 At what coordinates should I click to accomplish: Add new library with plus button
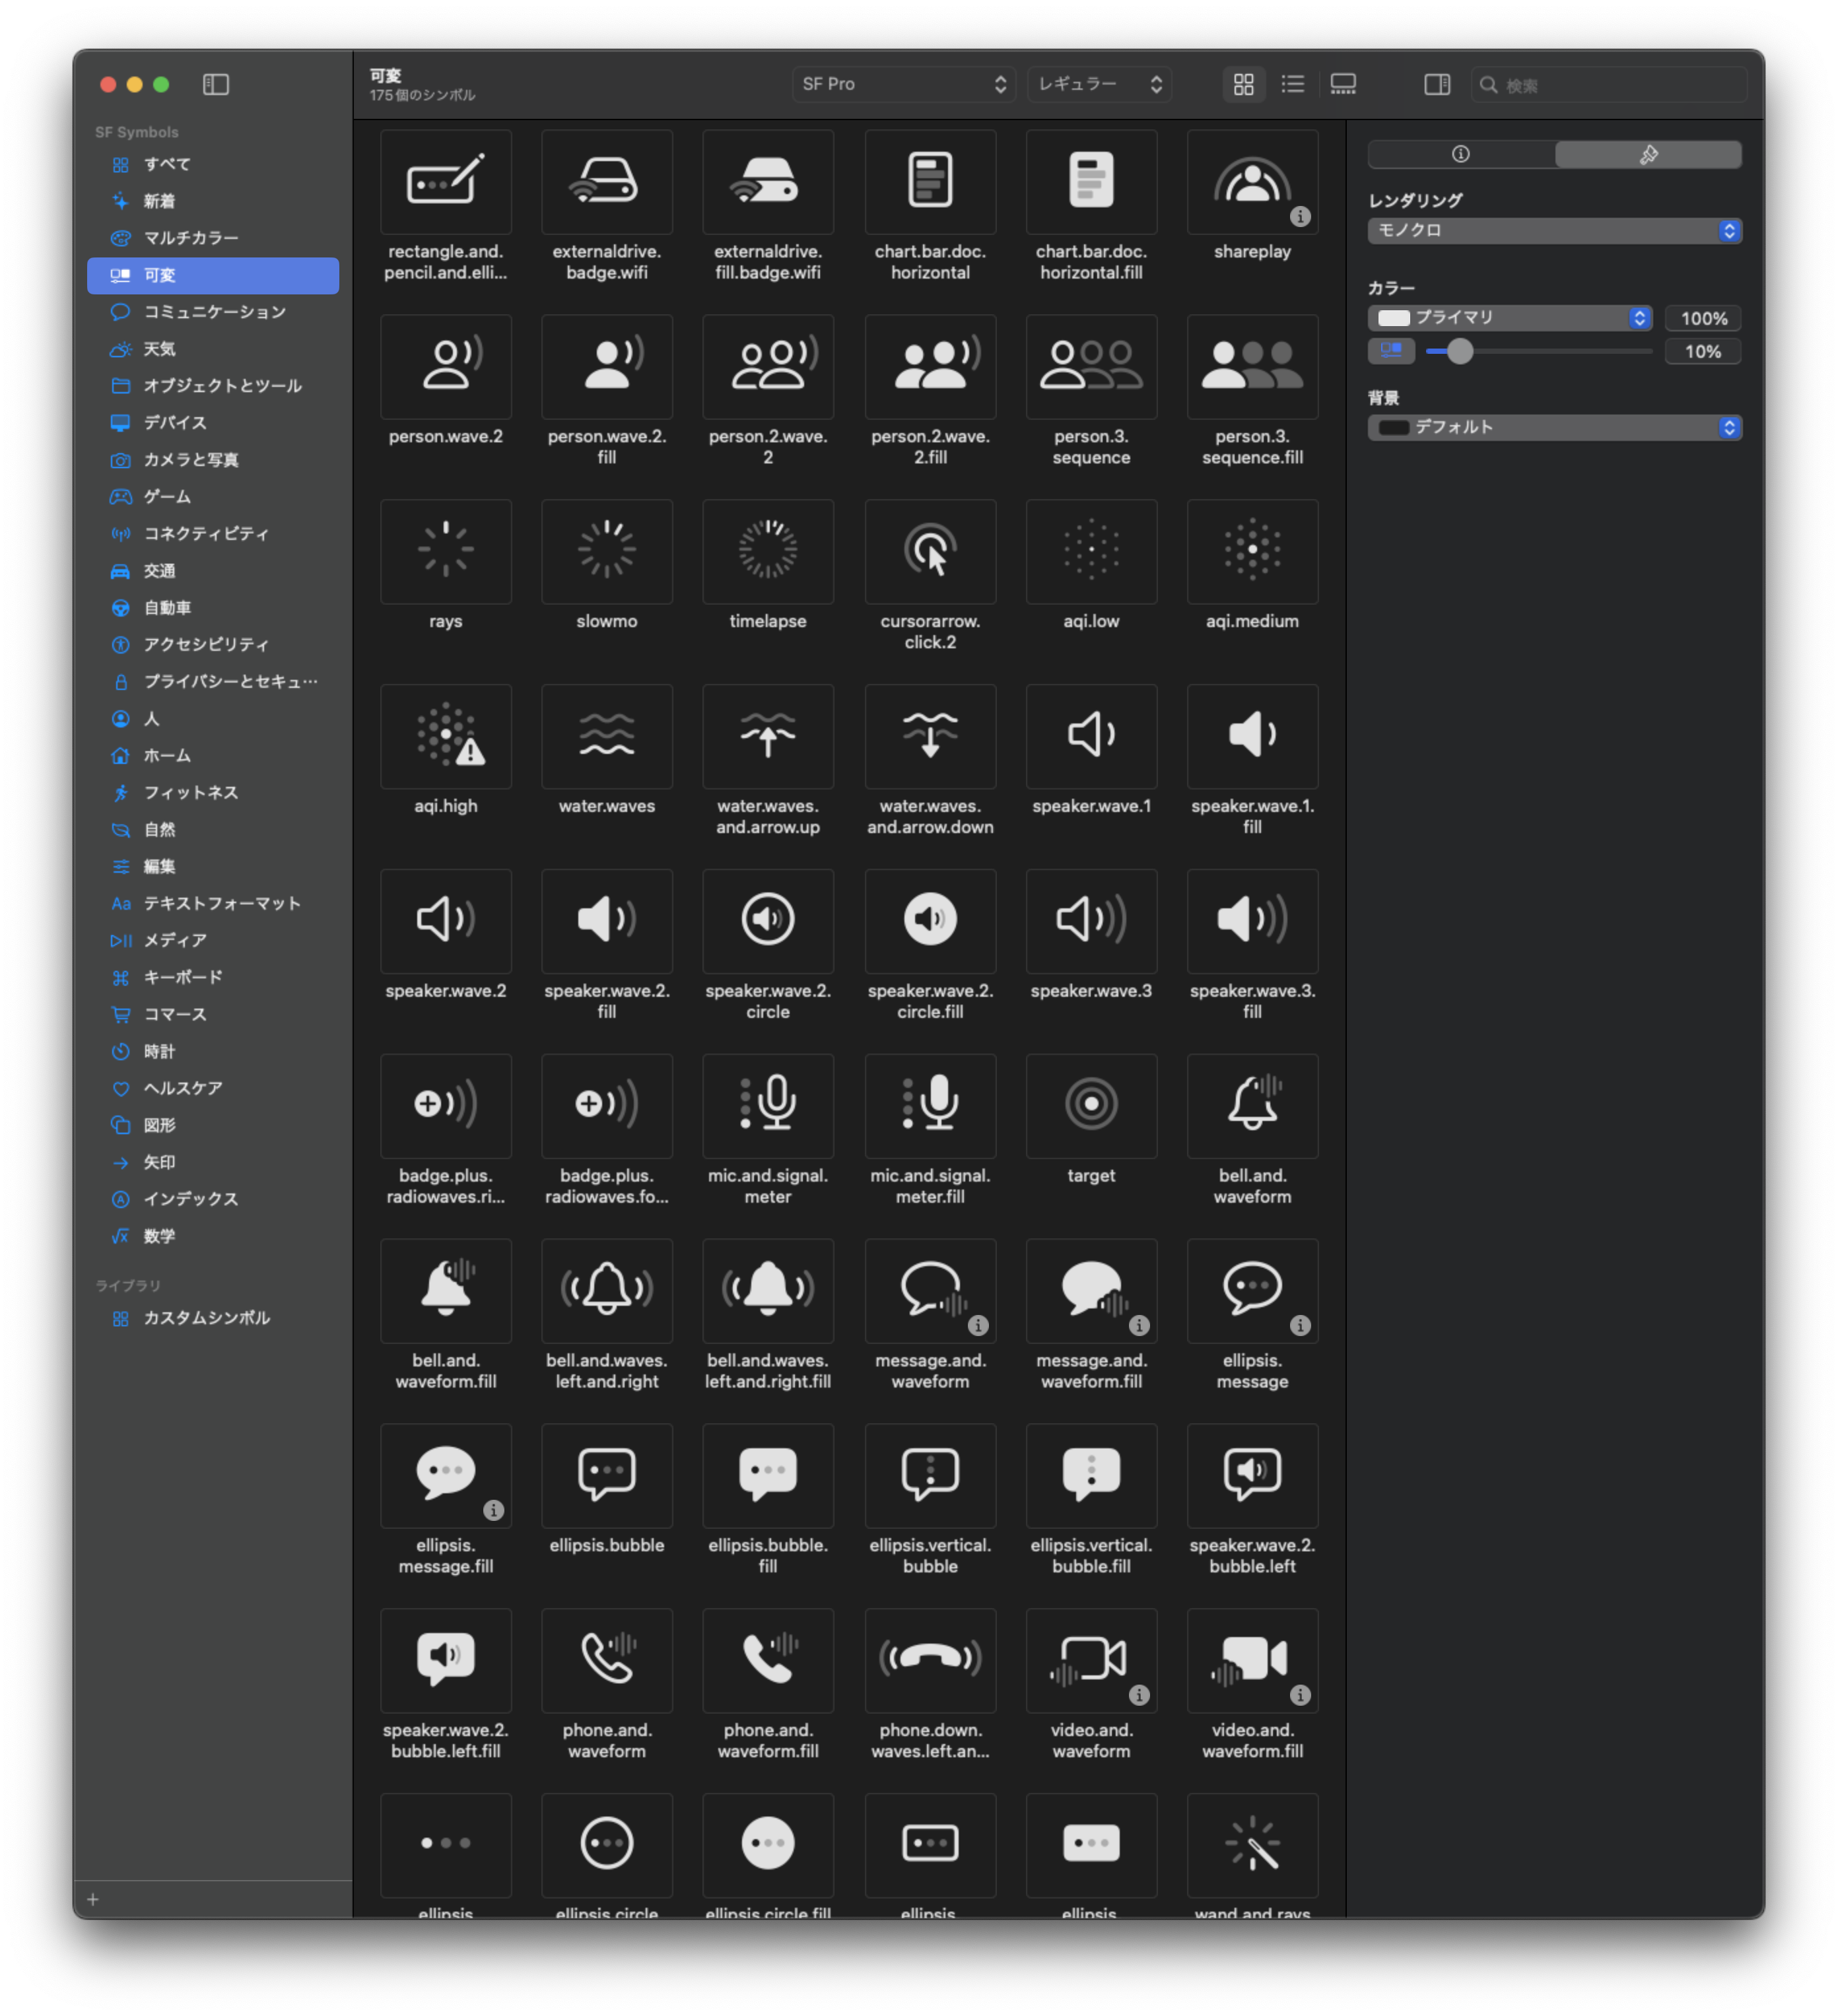coord(93,1899)
